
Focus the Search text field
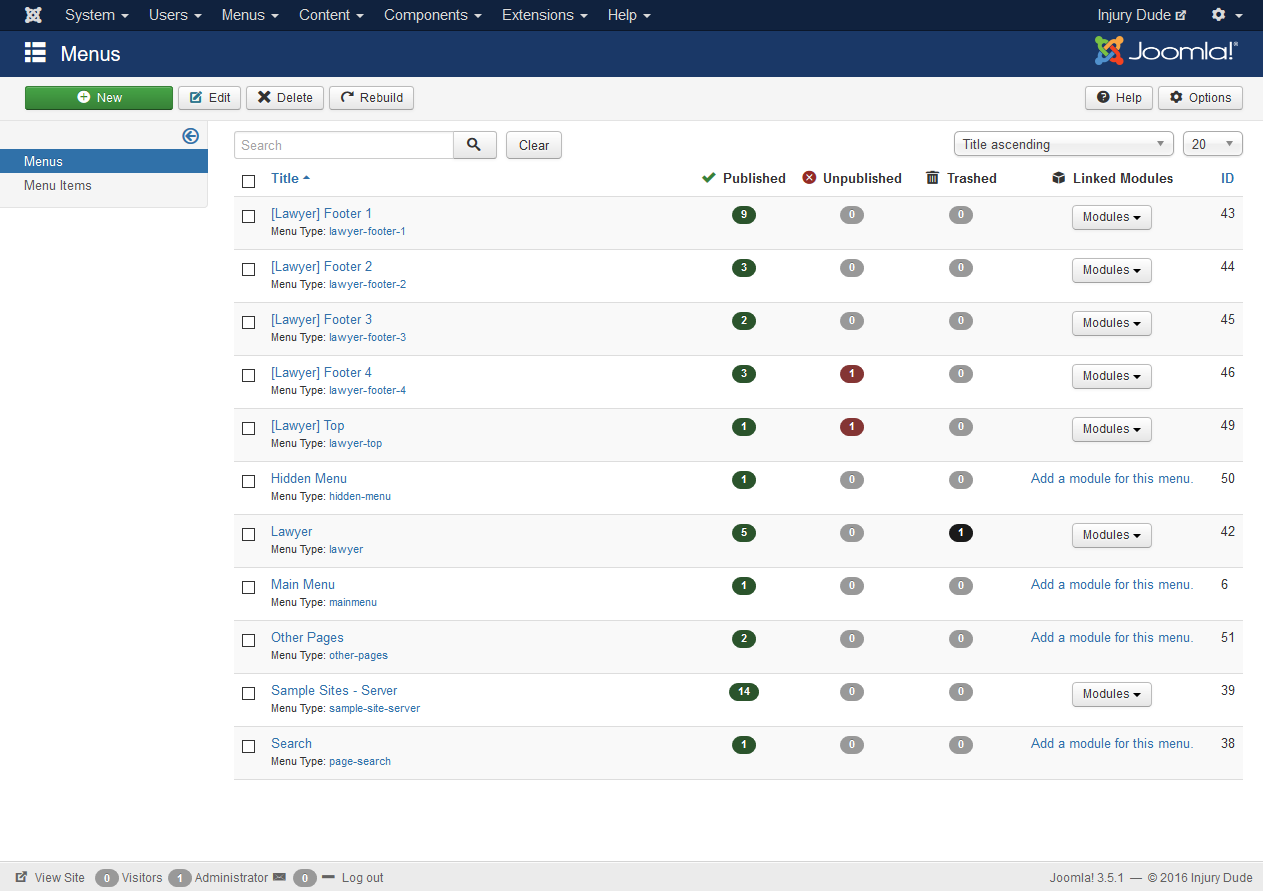coord(344,145)
